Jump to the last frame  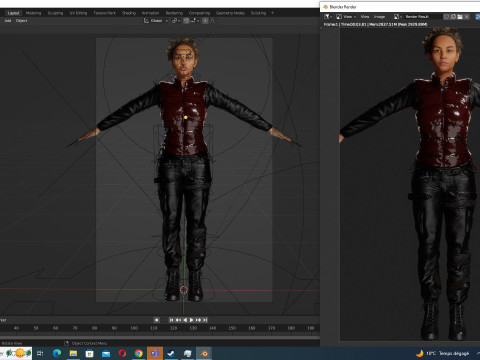pyautogui.click(x=205, y=320)
